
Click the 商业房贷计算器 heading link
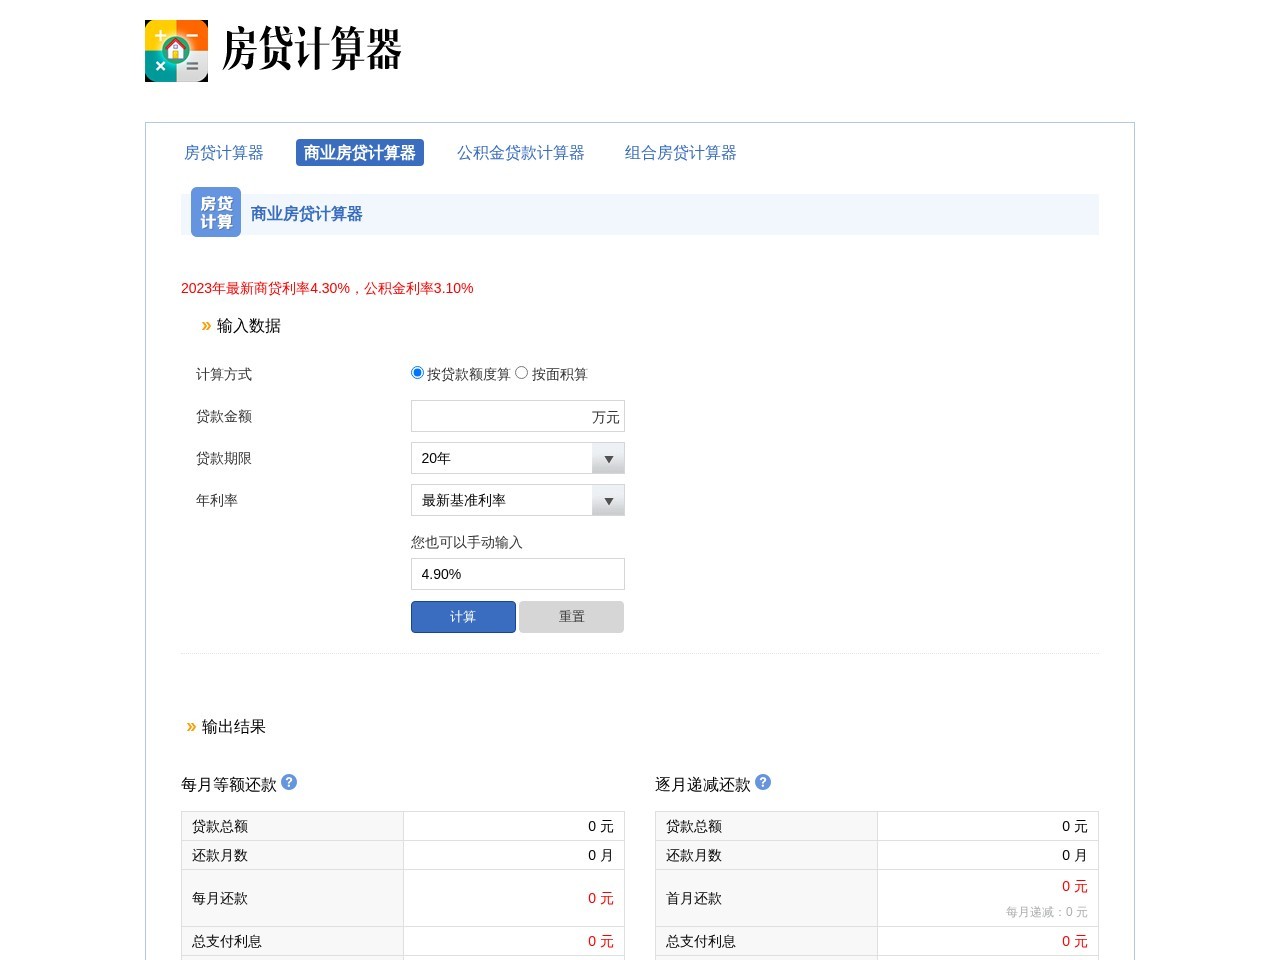pyautogui.click(x=306, y=213)
